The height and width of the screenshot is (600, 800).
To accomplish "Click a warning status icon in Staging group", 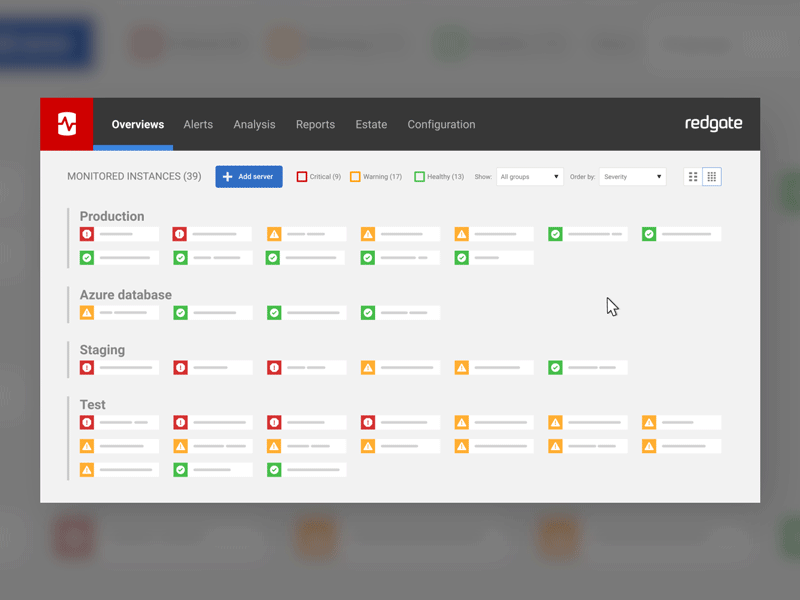I will 367,367.
